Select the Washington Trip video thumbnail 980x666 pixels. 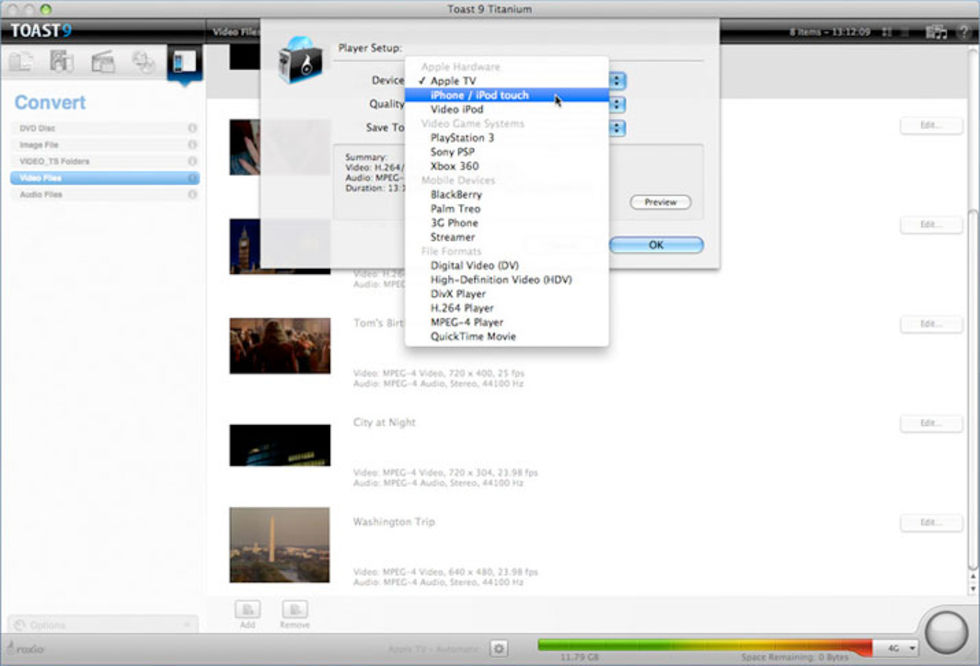[279, 545]
